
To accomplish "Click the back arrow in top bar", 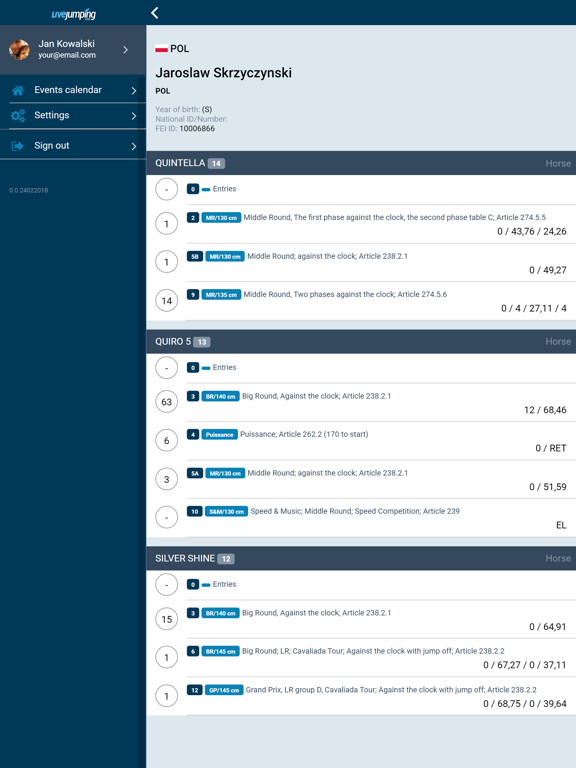I will pos(155,13).
